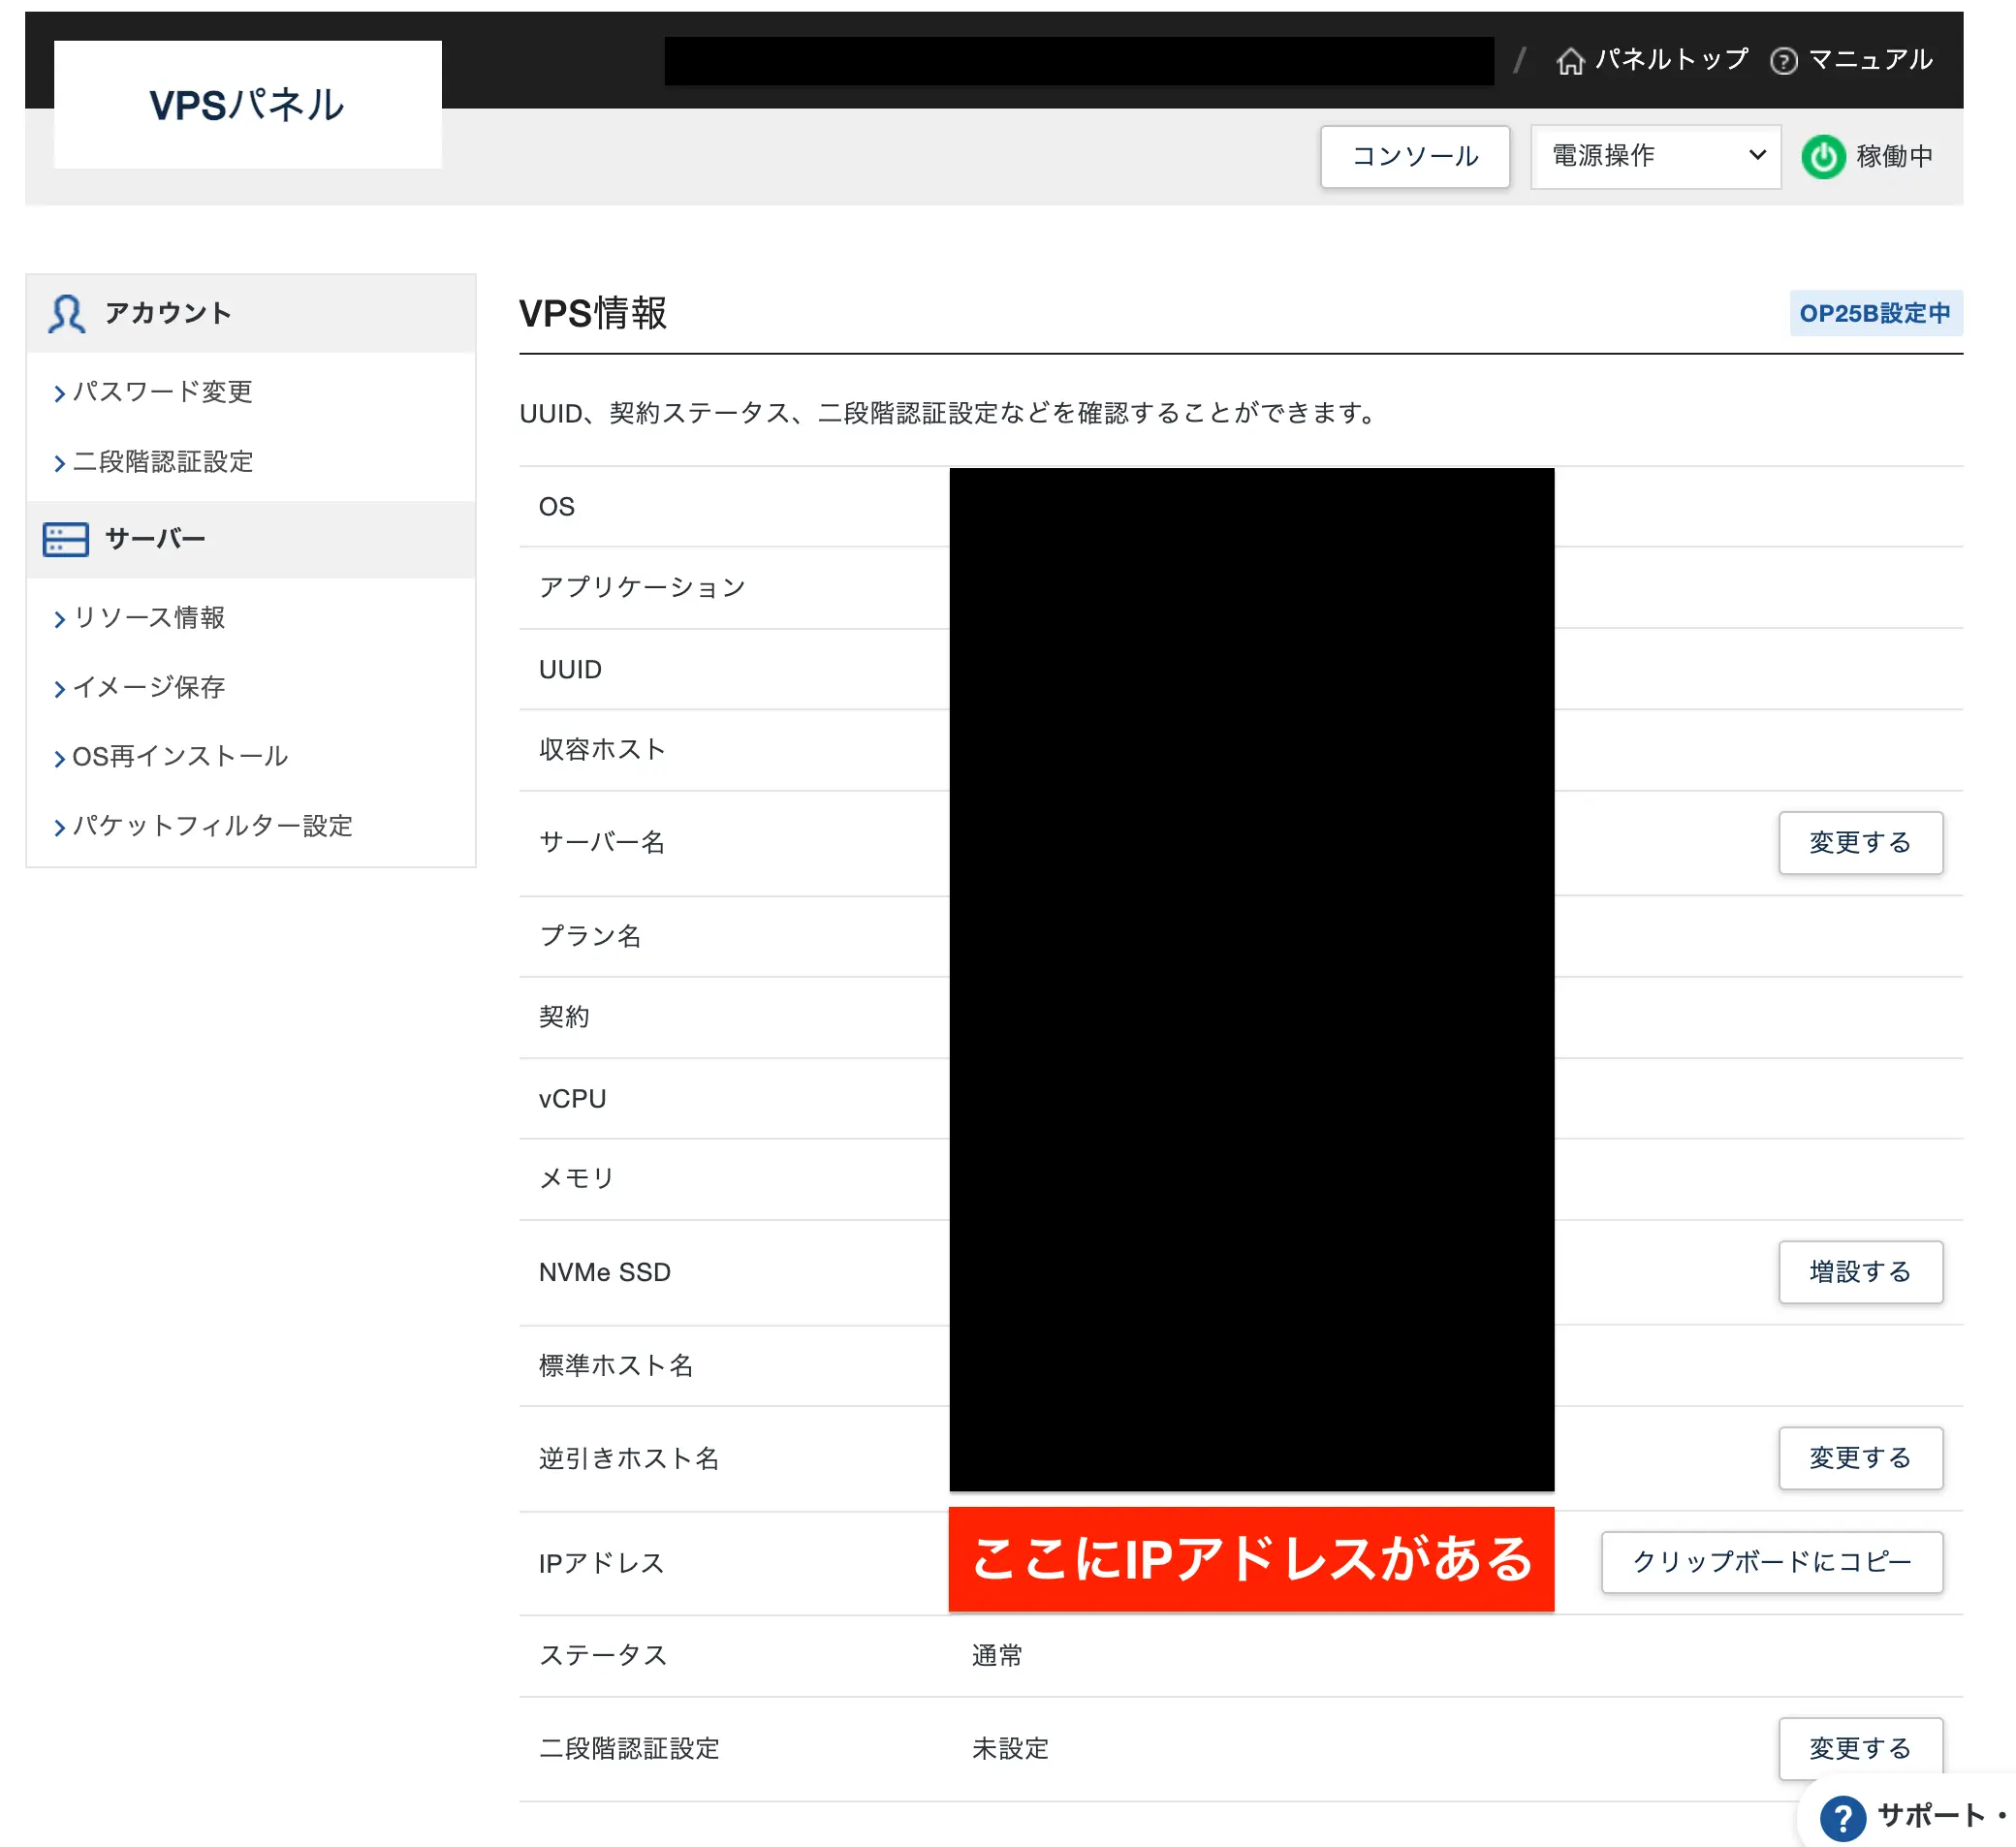Click the 逆引きホスト名 変更する button
The height and width of the screenshot is (1847, 2016).
coord(1858,1456)
